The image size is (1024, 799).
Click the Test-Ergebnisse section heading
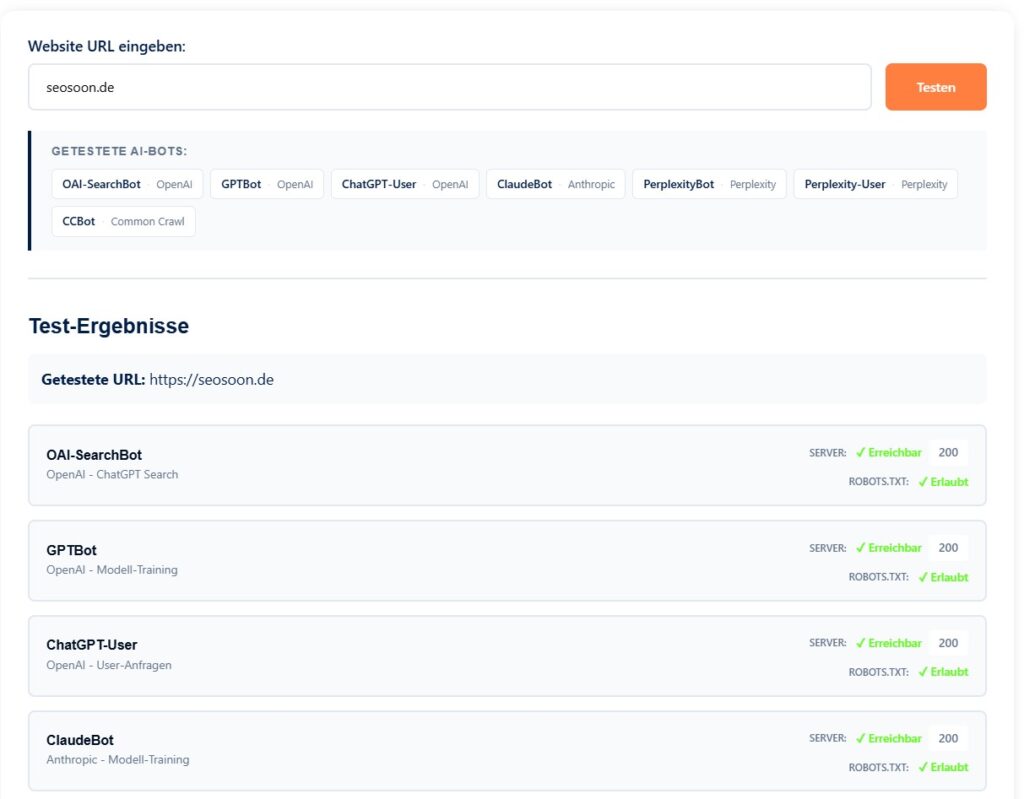(111, 325)
